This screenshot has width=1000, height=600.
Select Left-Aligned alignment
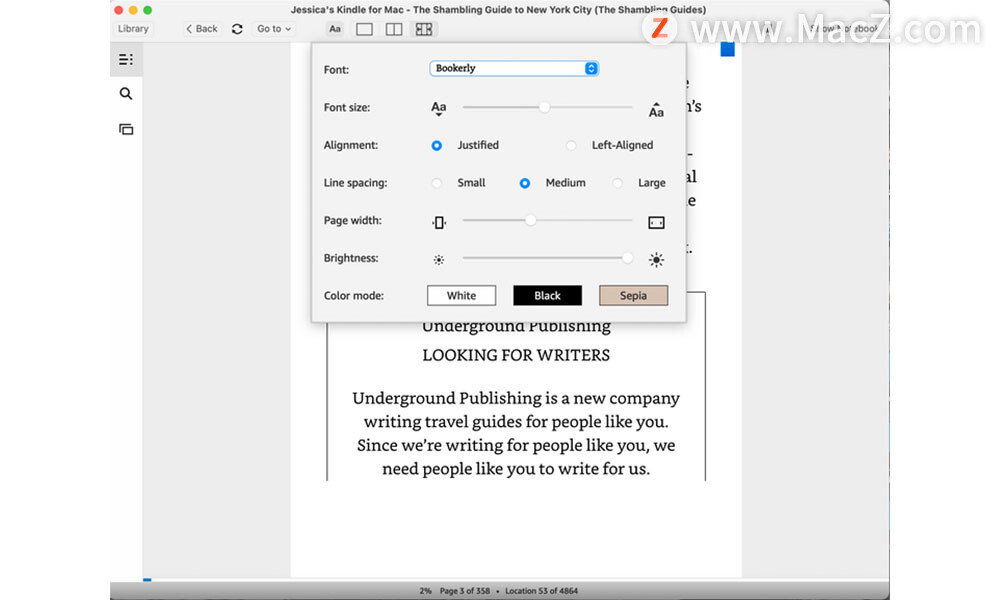click(571, 145)
